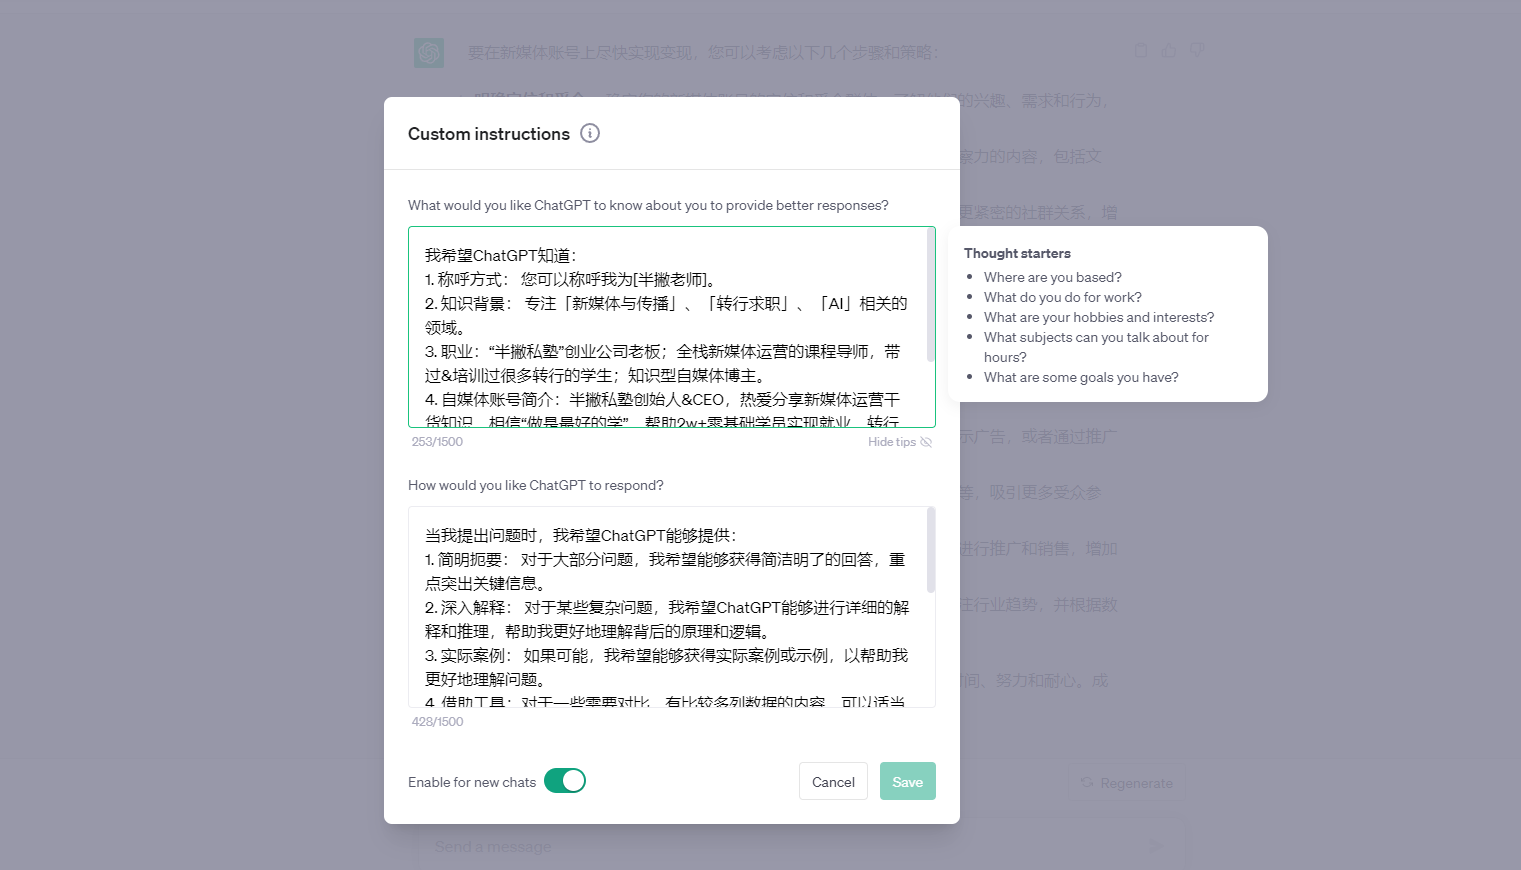Toggle off Enable for new chats switch

pyautogui.click(x=565, y=781)
